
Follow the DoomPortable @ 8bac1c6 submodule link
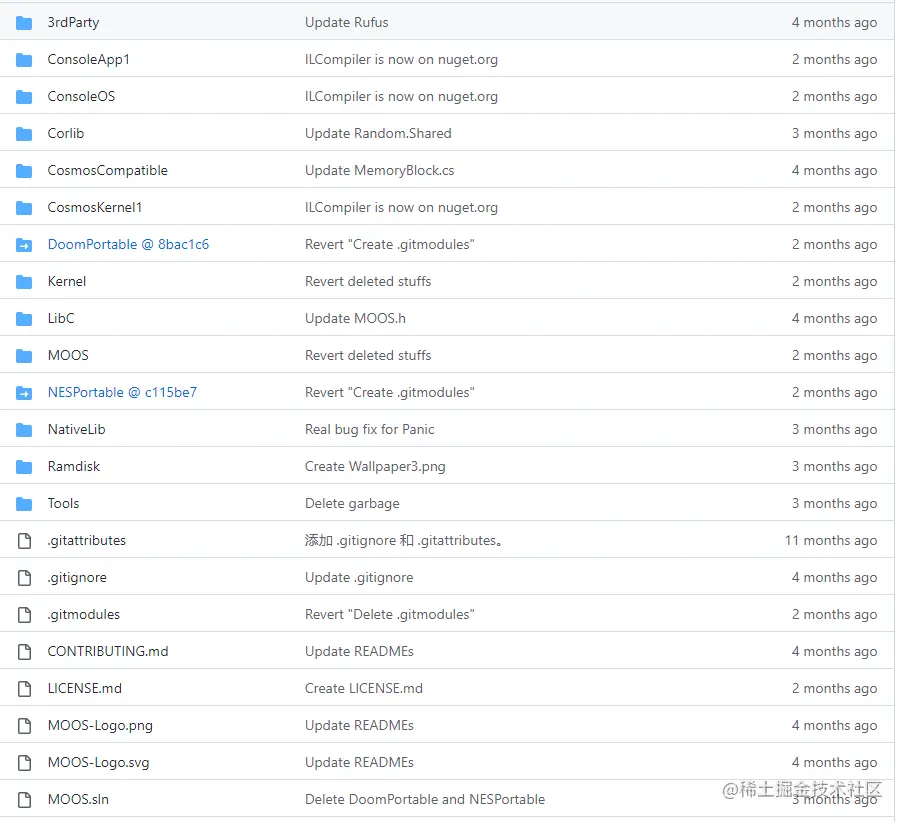click(128, 244)
